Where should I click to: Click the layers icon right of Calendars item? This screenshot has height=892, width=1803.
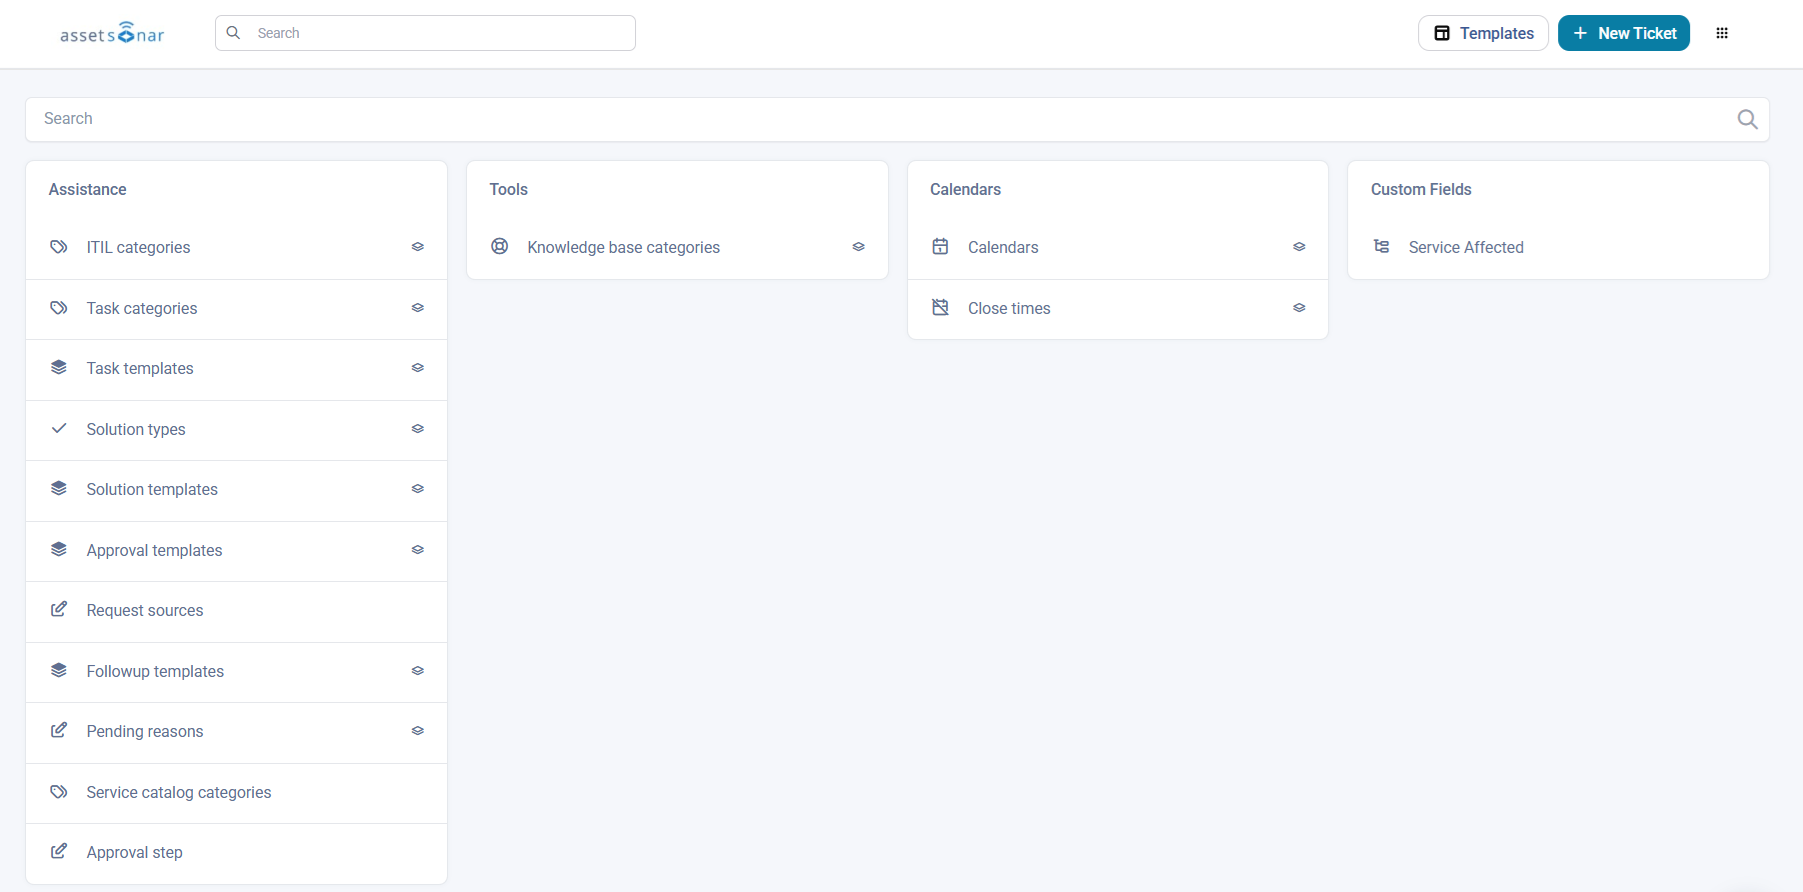pyautogui.click(x=1299, y=247)
